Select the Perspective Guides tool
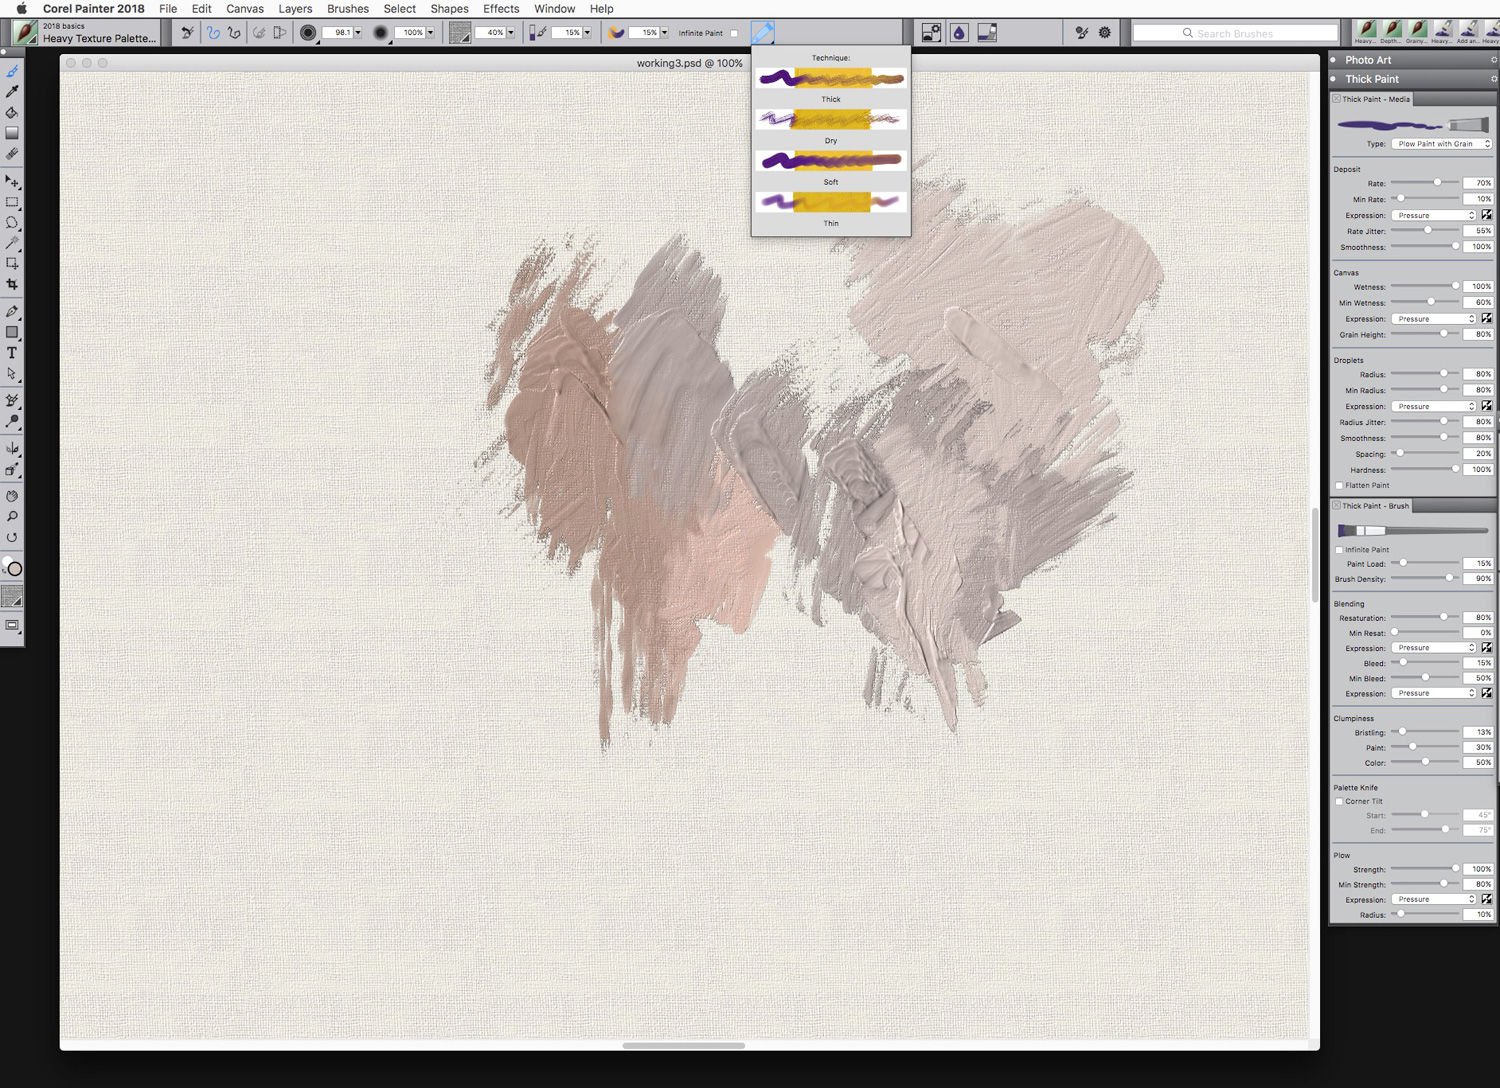Screen dimensions: 1500x1088 (12, 469)
